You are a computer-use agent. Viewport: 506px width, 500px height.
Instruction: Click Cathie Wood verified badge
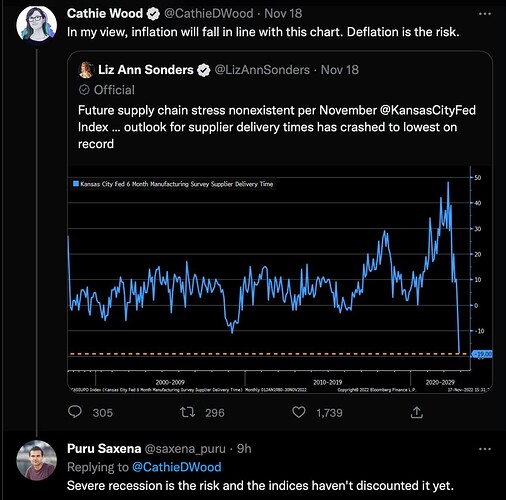click(x=153, y=14)
